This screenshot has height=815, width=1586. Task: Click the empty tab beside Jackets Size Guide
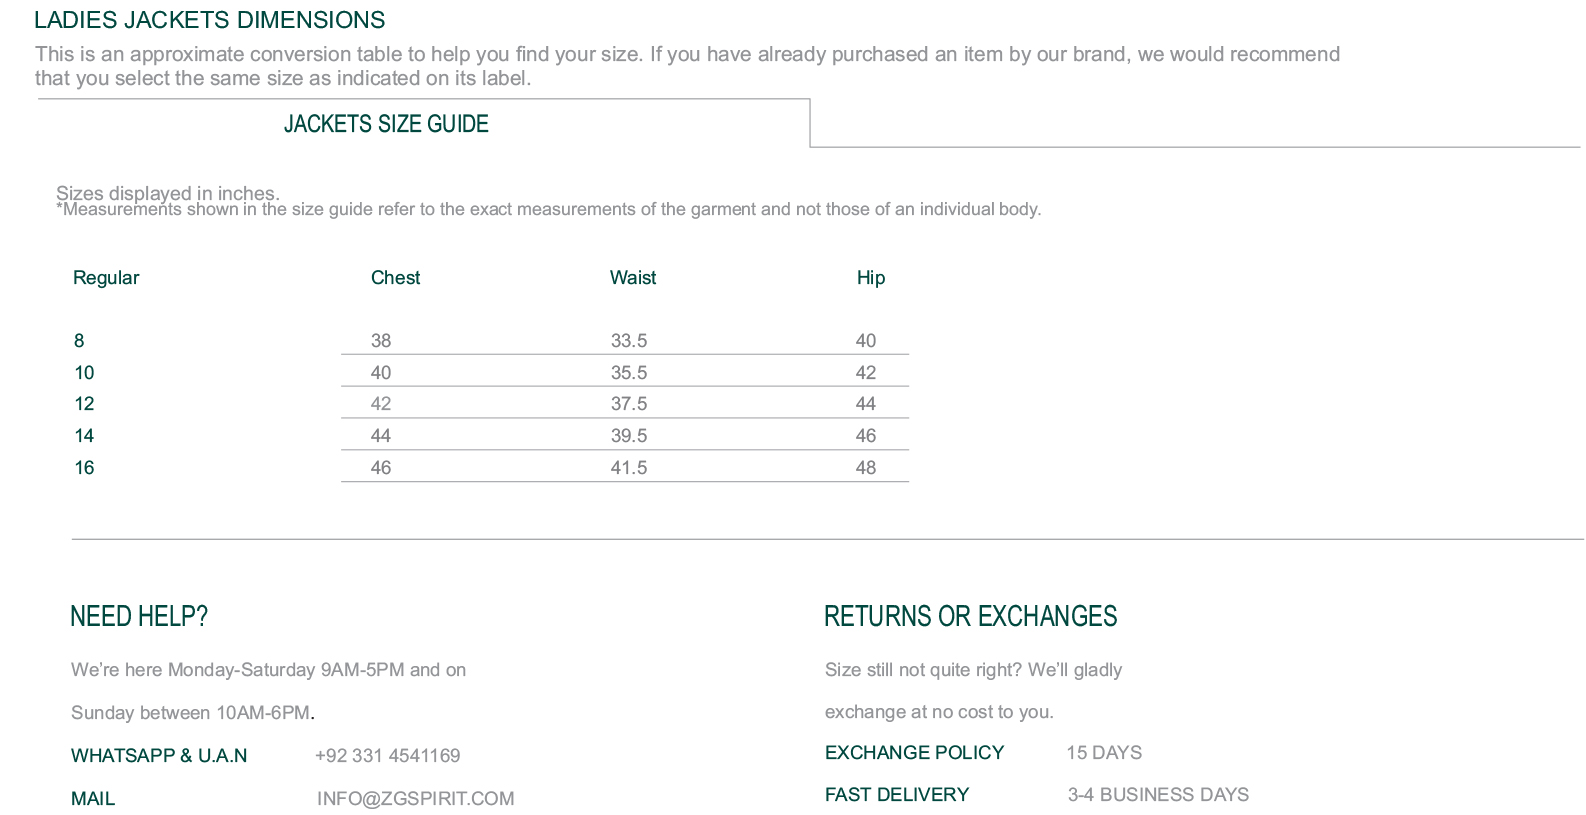tap(1195, 123)
